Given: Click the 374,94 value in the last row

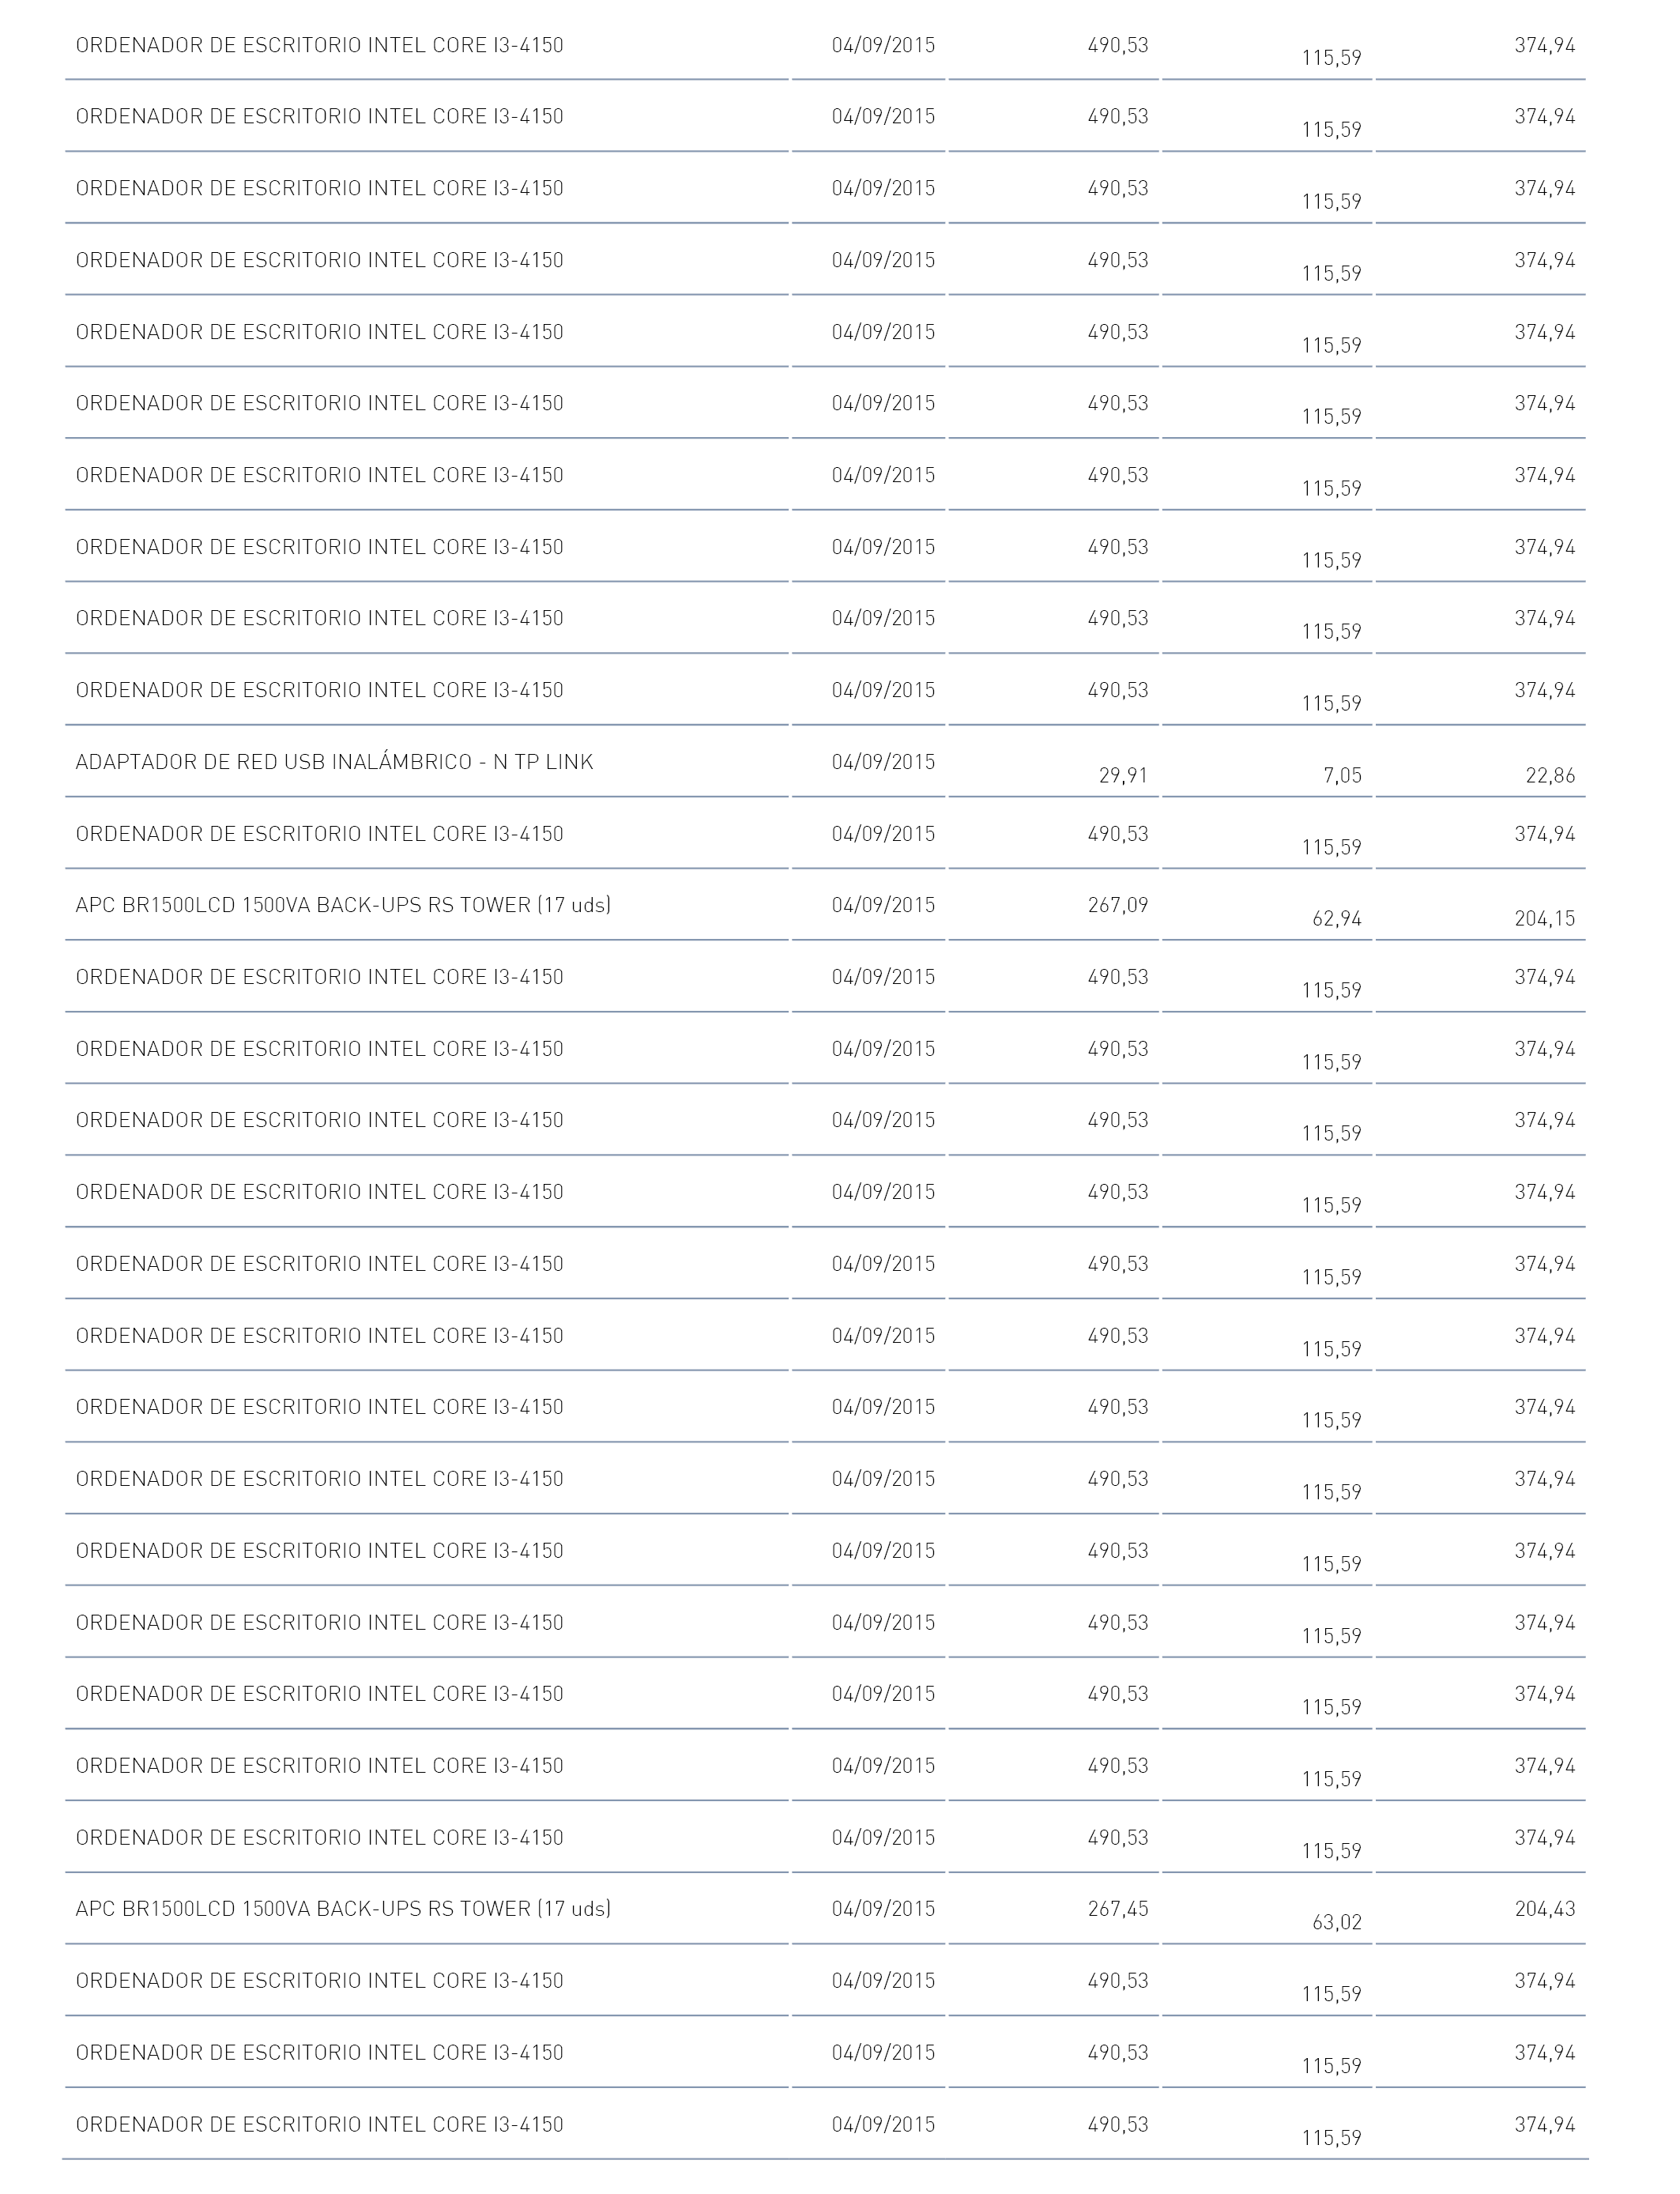Looking at the screenshot, I should pos(1545,2123).
